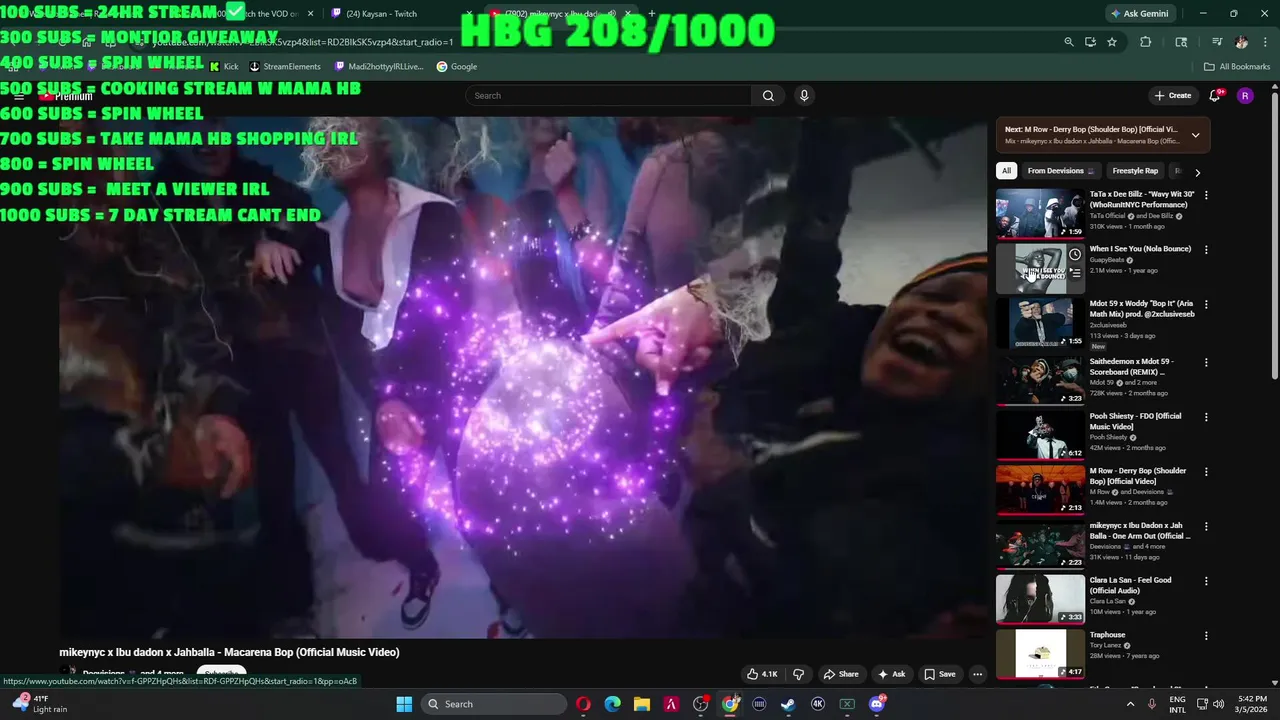Open more actions ellipsis under video
This screenshot has height=720, width=1280.
point(978,674)
